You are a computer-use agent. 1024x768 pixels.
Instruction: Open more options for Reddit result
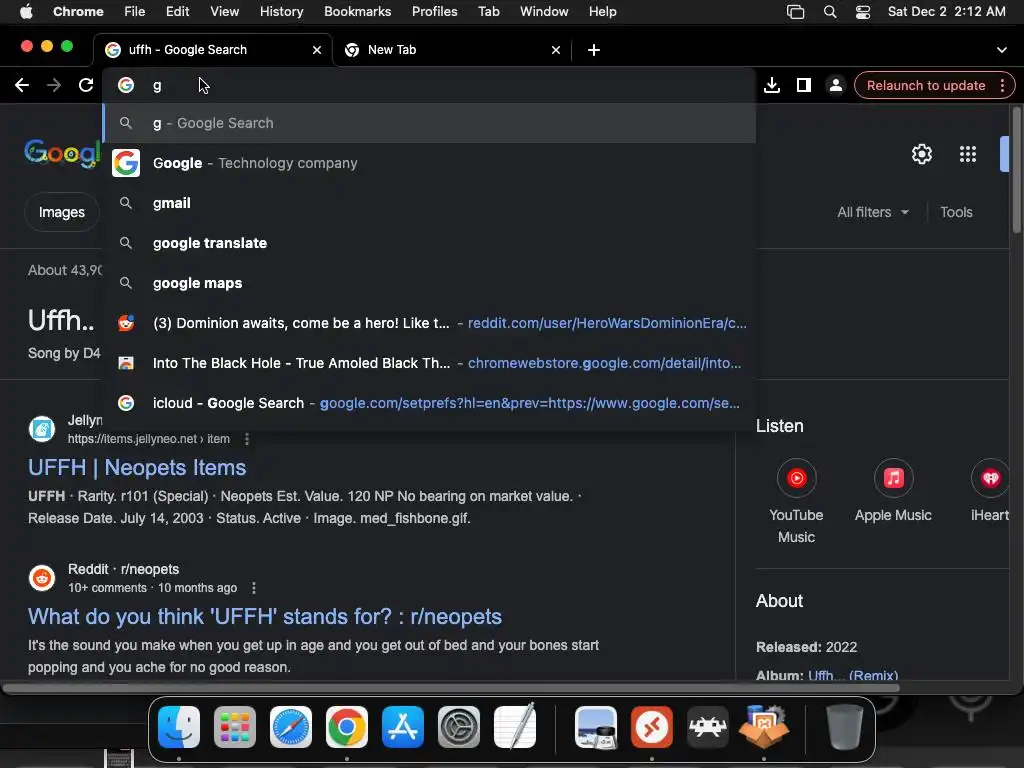254,588
